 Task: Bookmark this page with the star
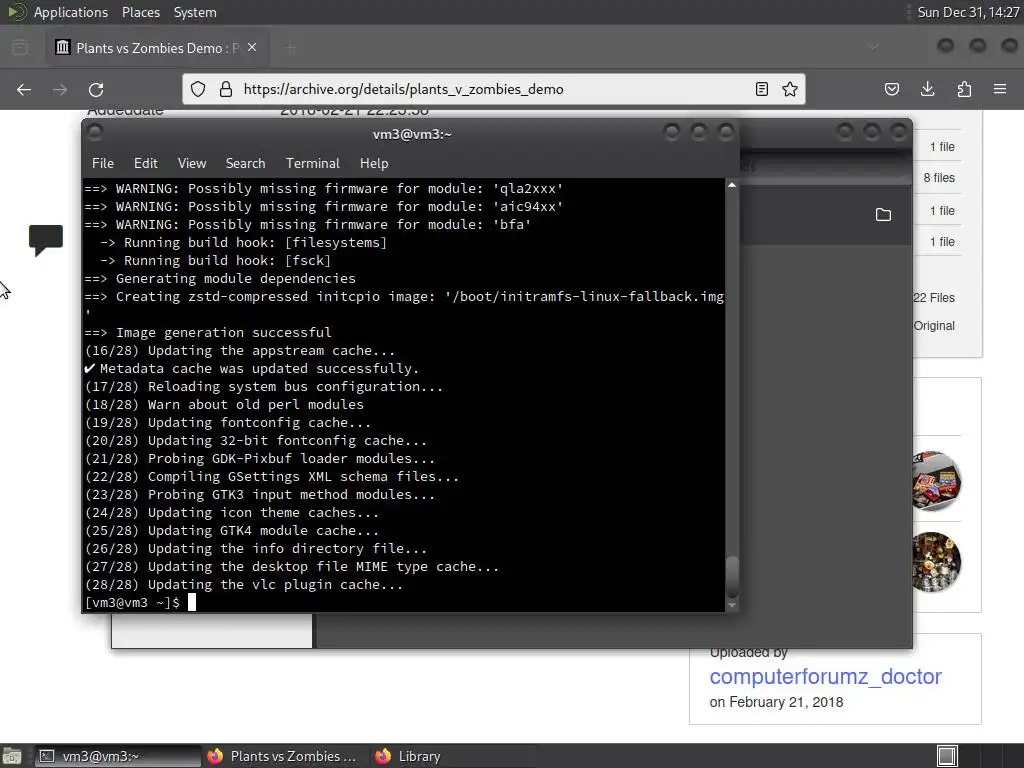(x=790, y=89)
